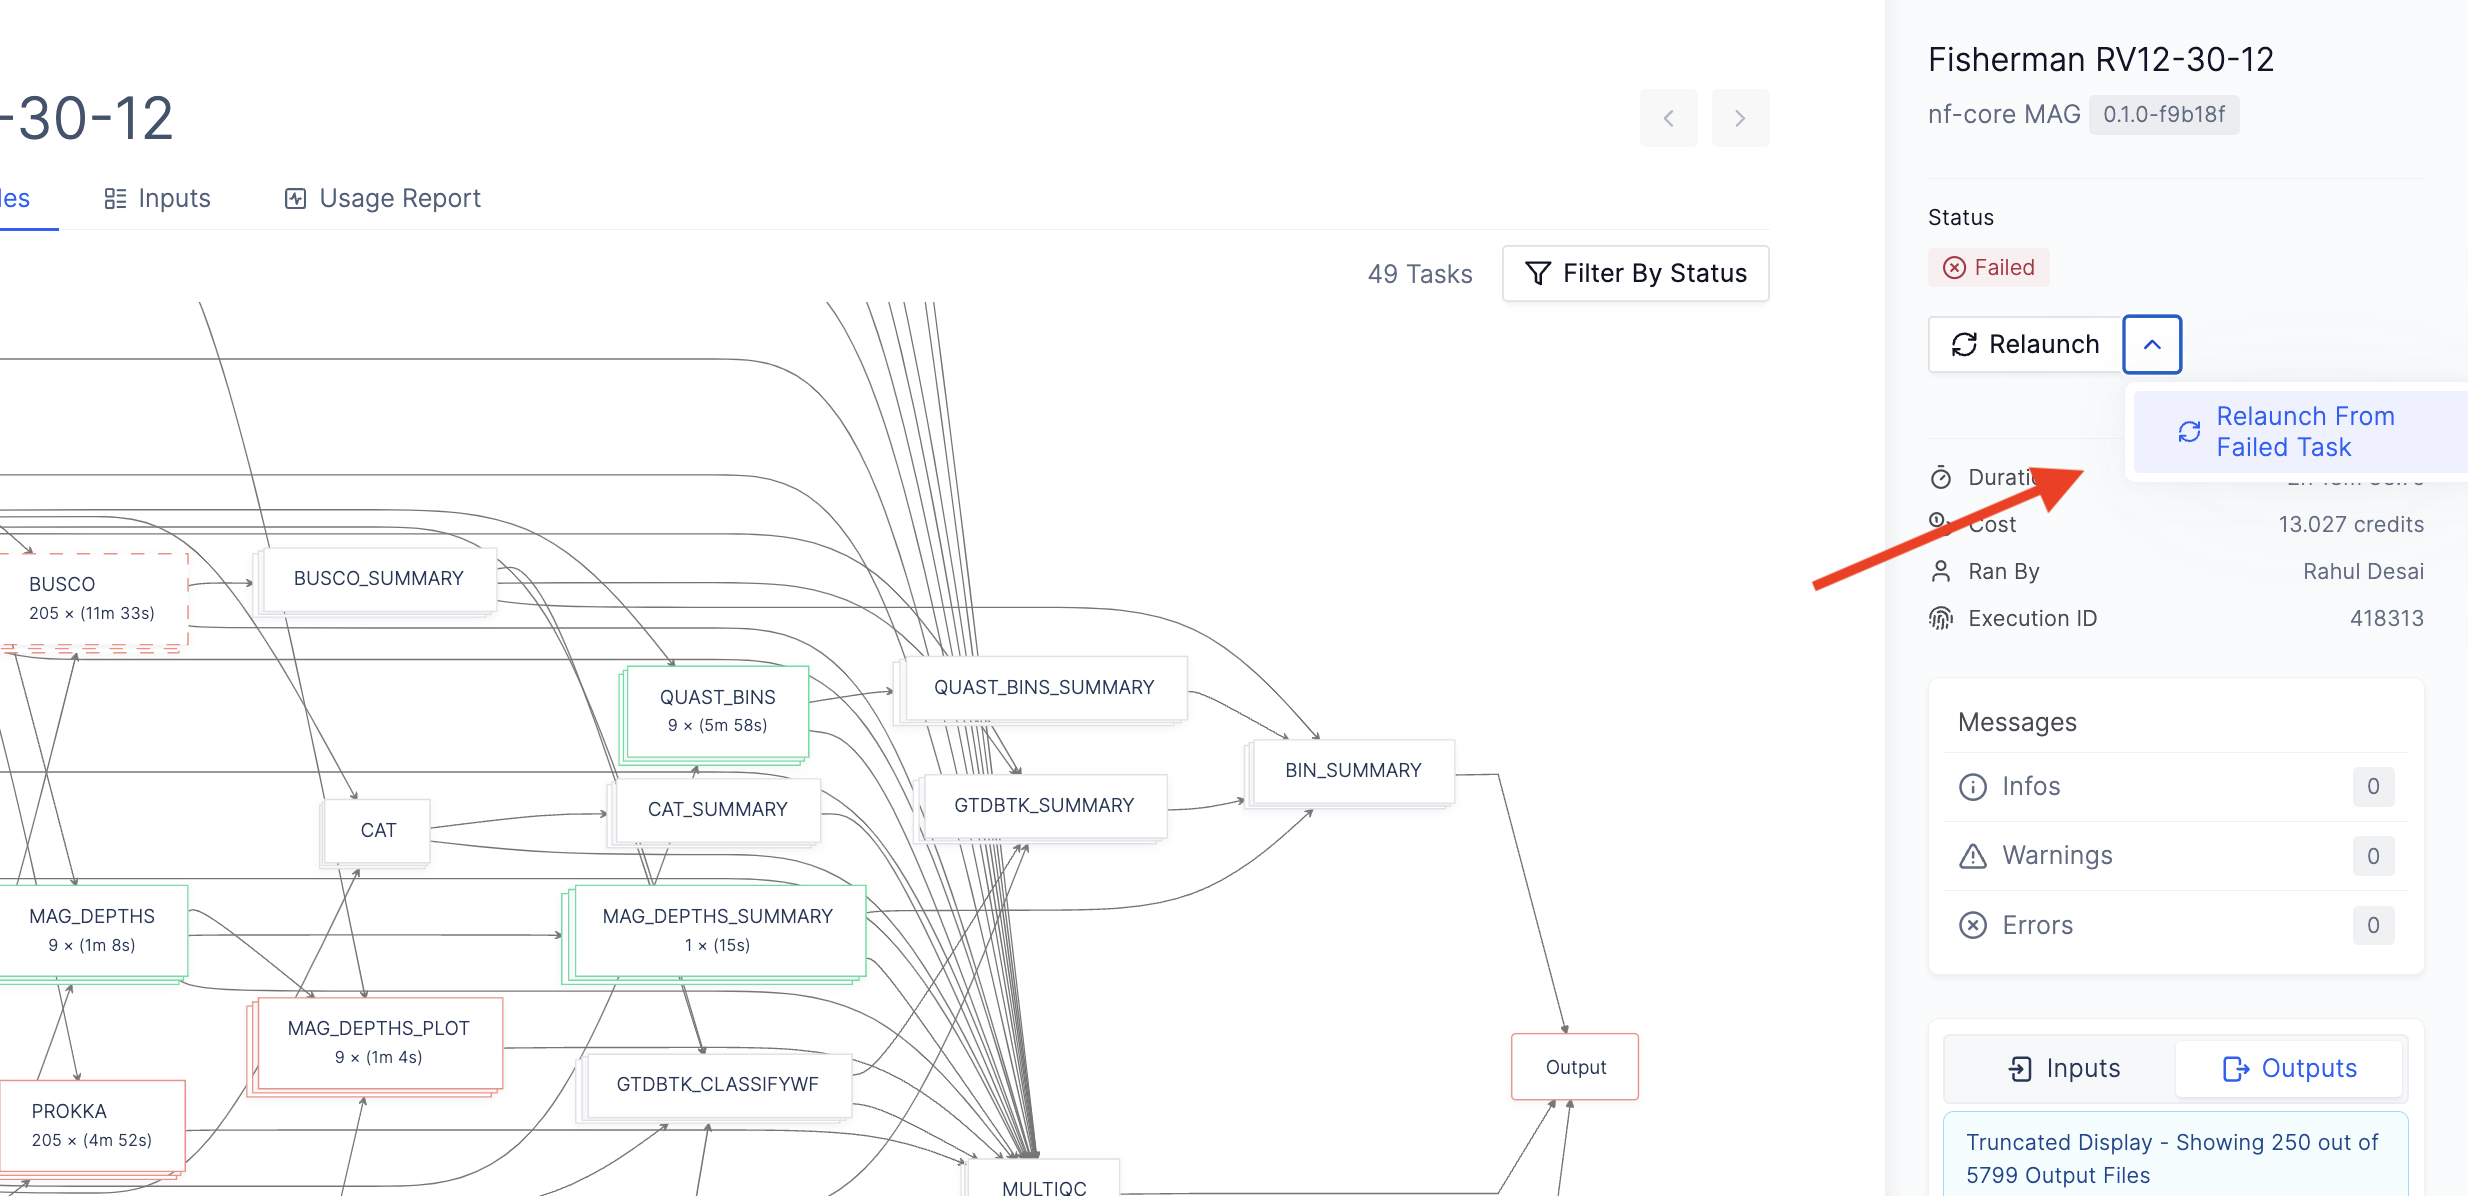Click the version badge 0.1.0-f9b18f
The height and width of the screenshot is (1196, 2468).
pos(2164,114)
